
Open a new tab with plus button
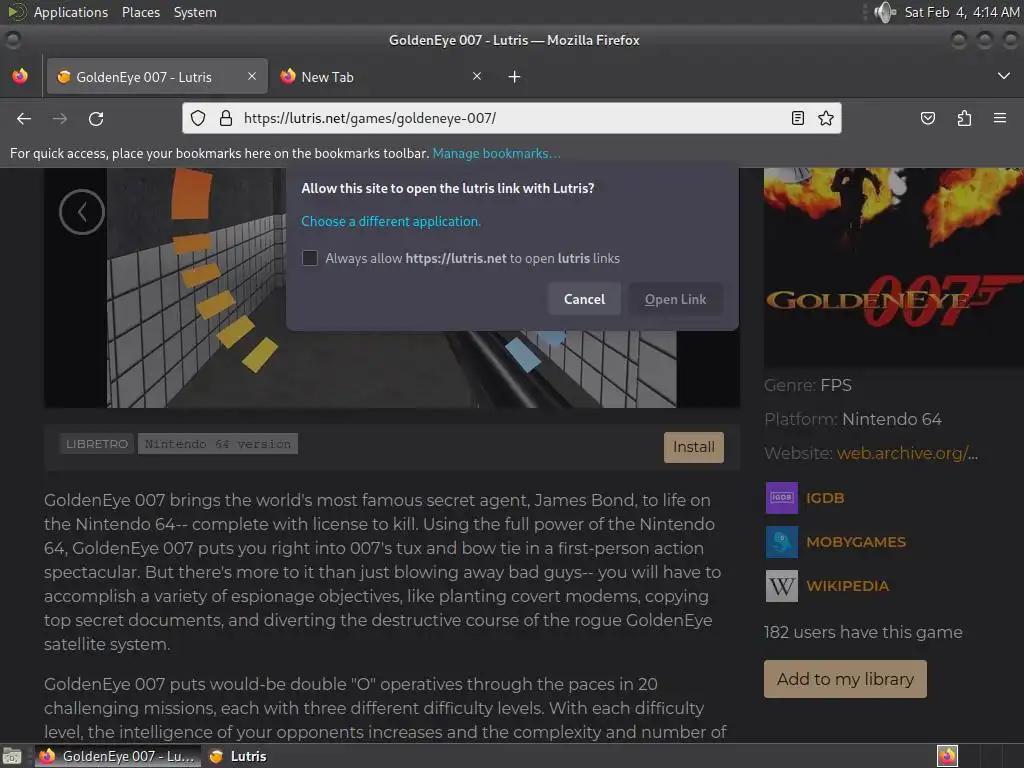click(515, 77)
